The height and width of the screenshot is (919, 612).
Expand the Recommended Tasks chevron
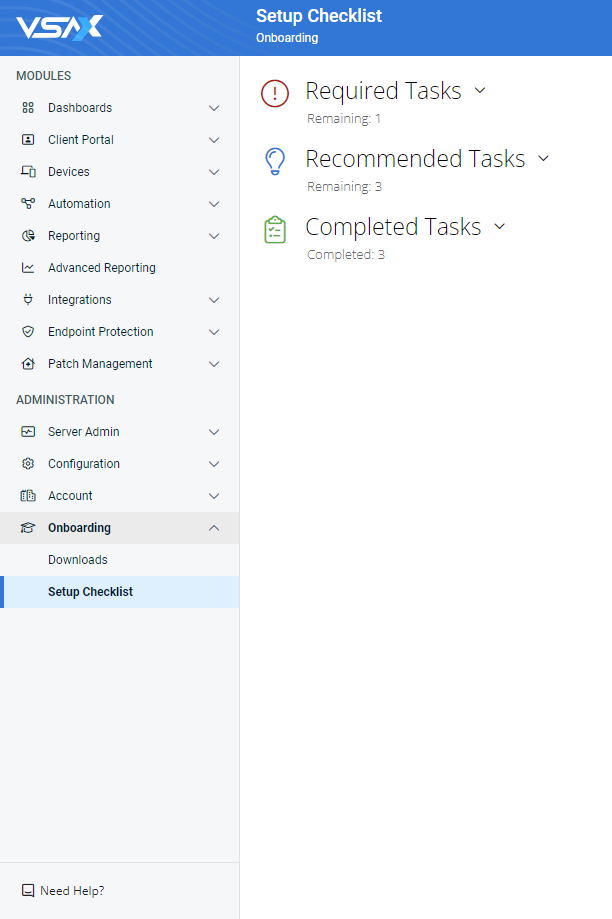543,158
